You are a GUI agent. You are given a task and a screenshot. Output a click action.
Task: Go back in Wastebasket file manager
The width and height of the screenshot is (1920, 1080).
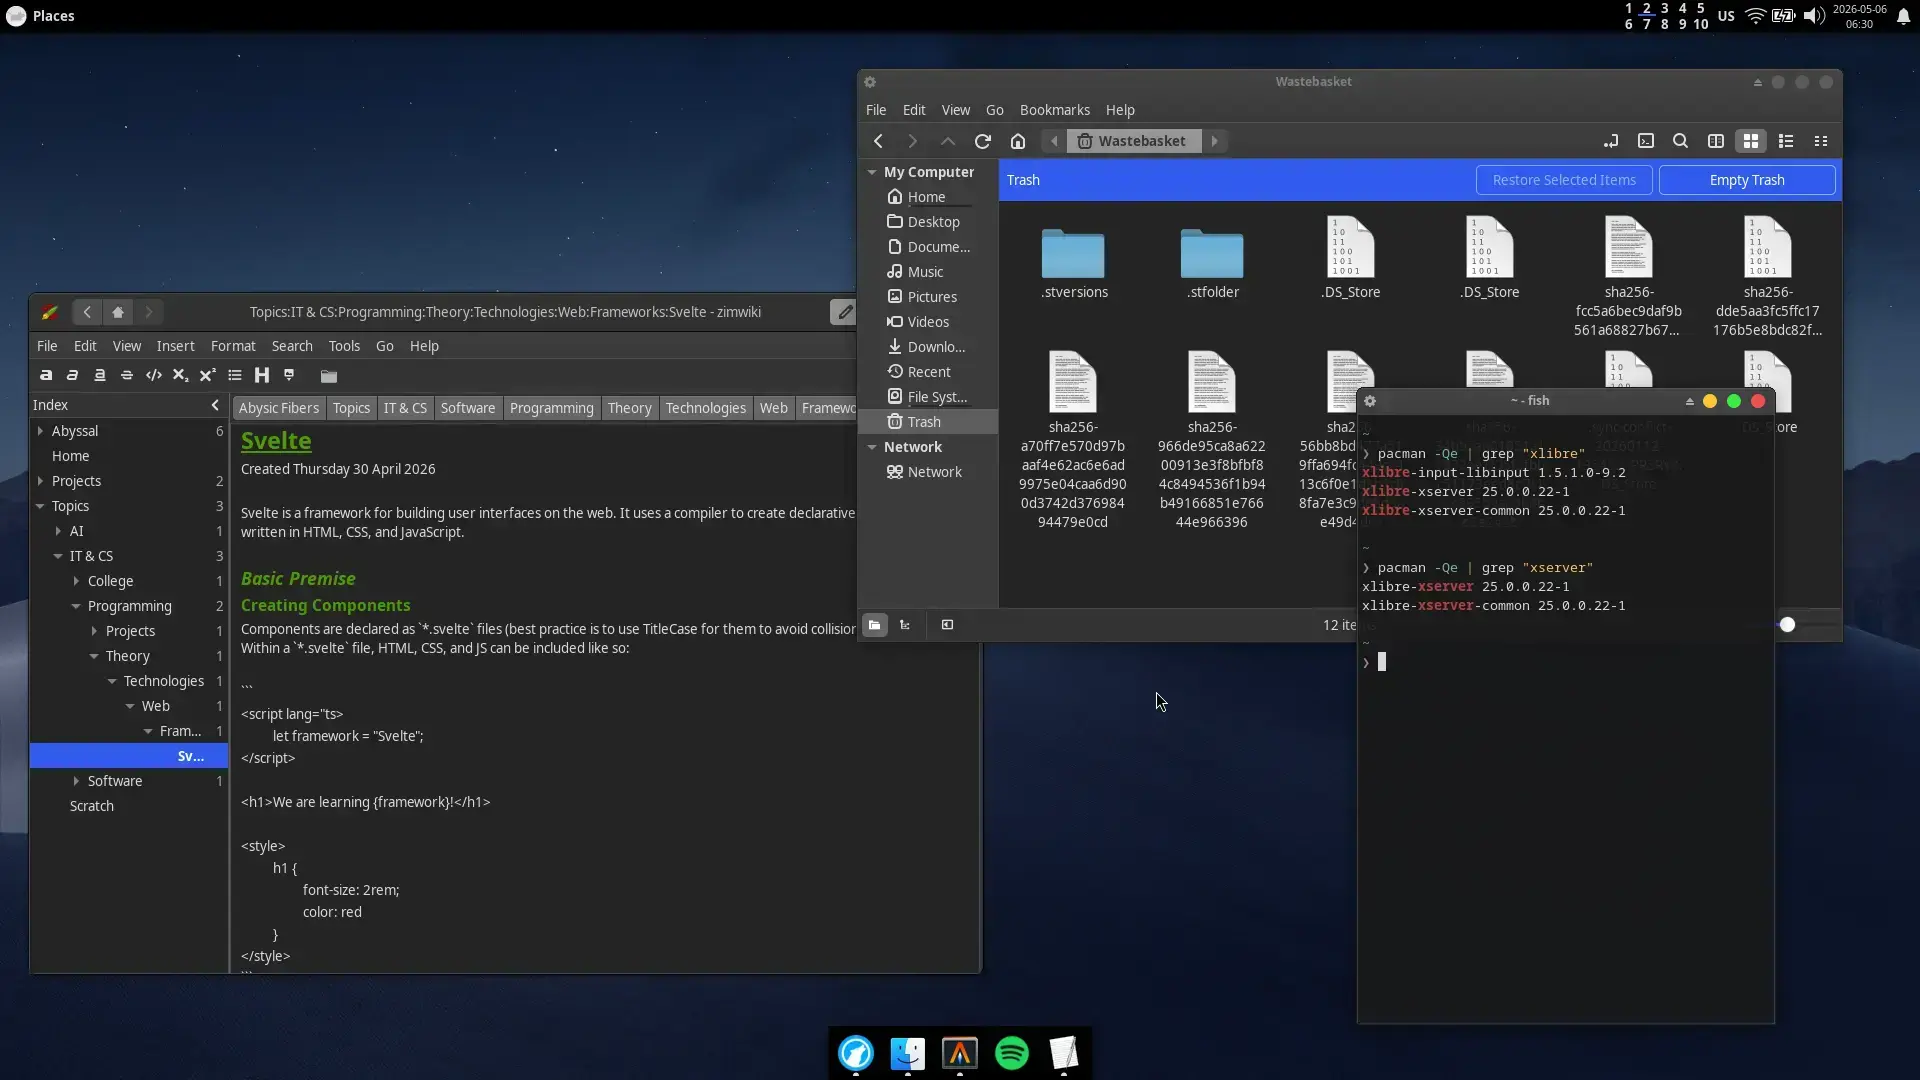(877, 141)
